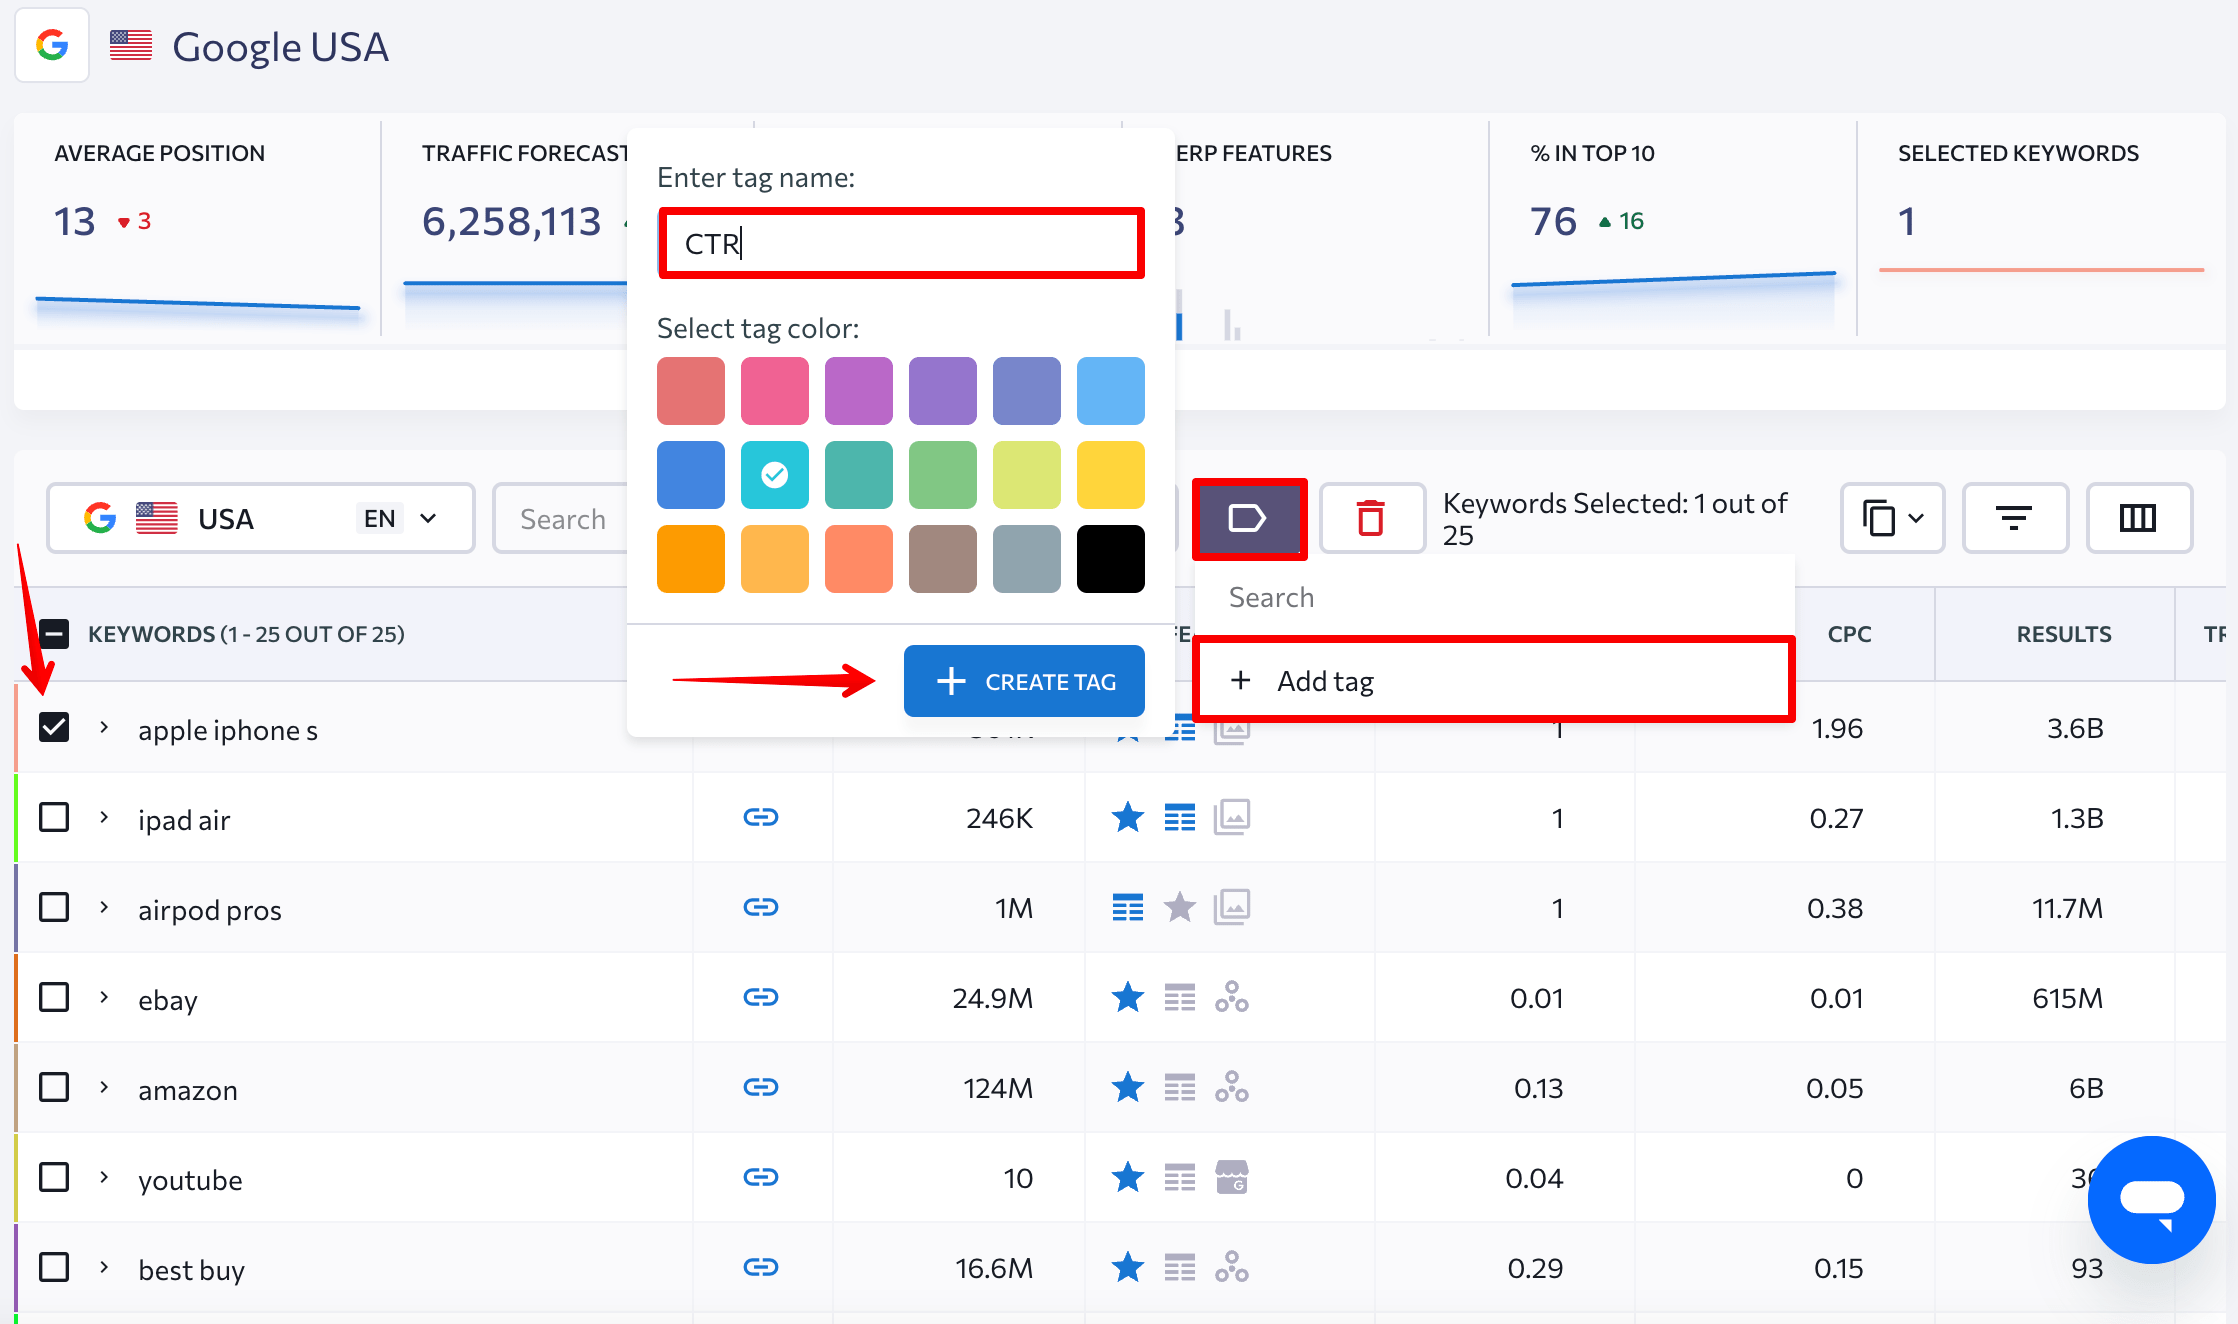Expand the amazon row
2238x1324 pixels.
pos(104,1087)
